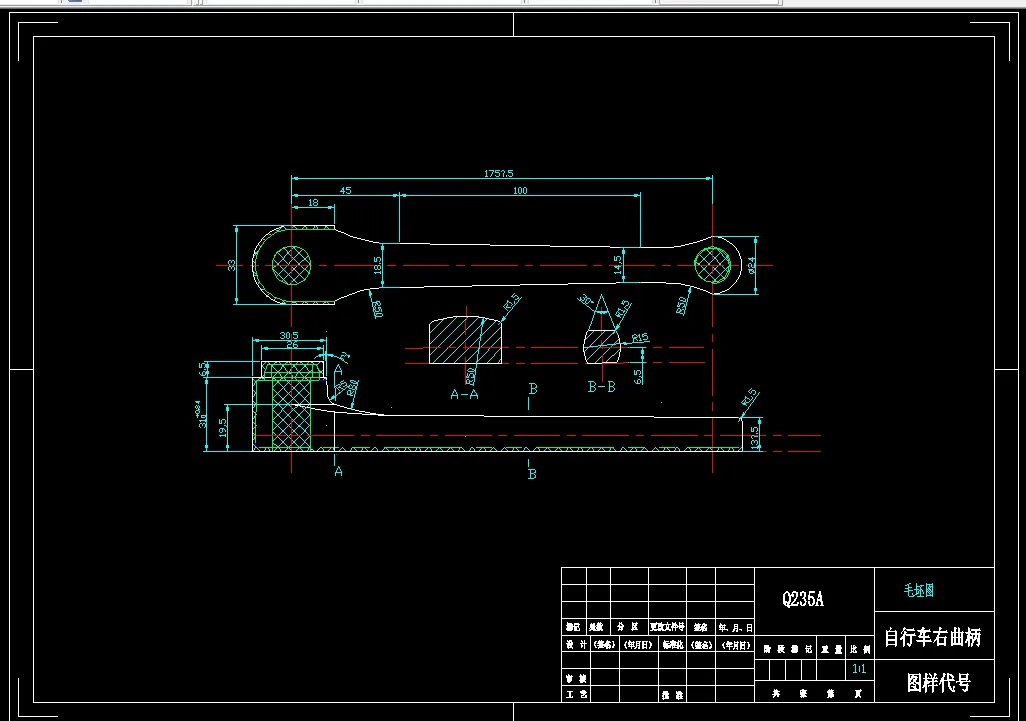The width and height of the screenshot is (1026, 721).
Task: Click the 重量 header cell
Action: pos(832,649)
